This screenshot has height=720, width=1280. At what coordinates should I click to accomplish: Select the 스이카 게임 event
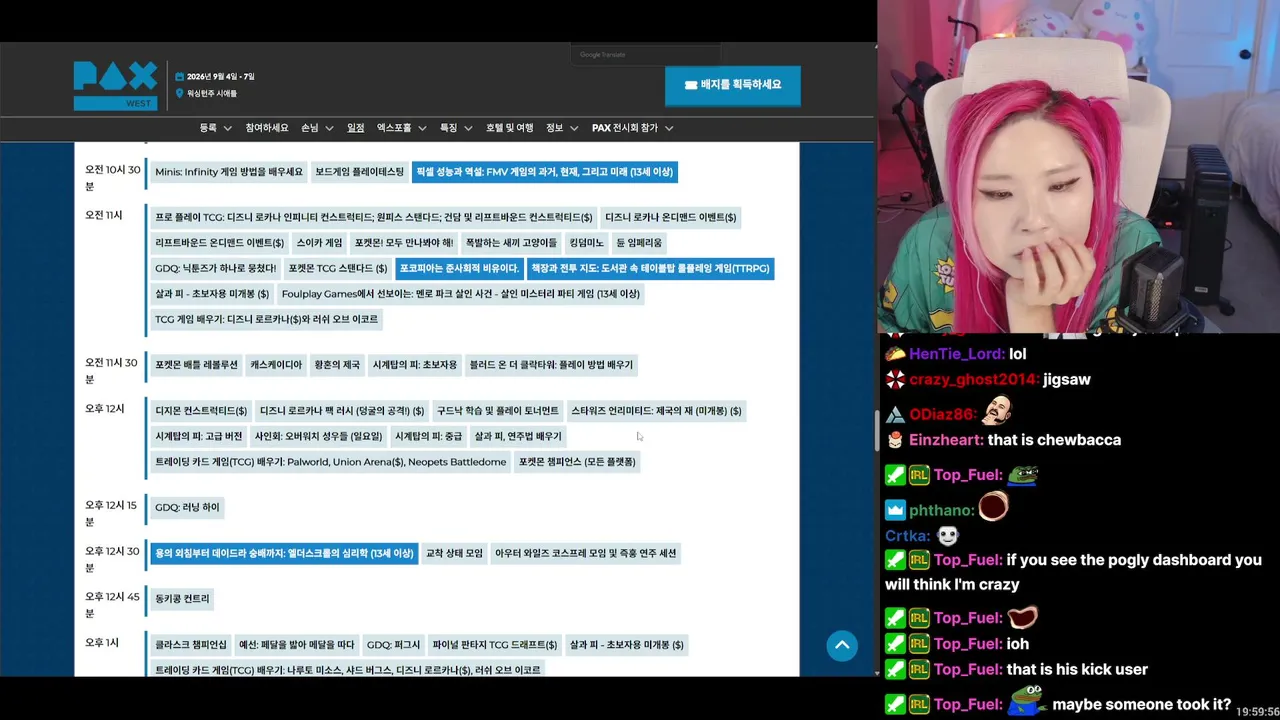319,243
